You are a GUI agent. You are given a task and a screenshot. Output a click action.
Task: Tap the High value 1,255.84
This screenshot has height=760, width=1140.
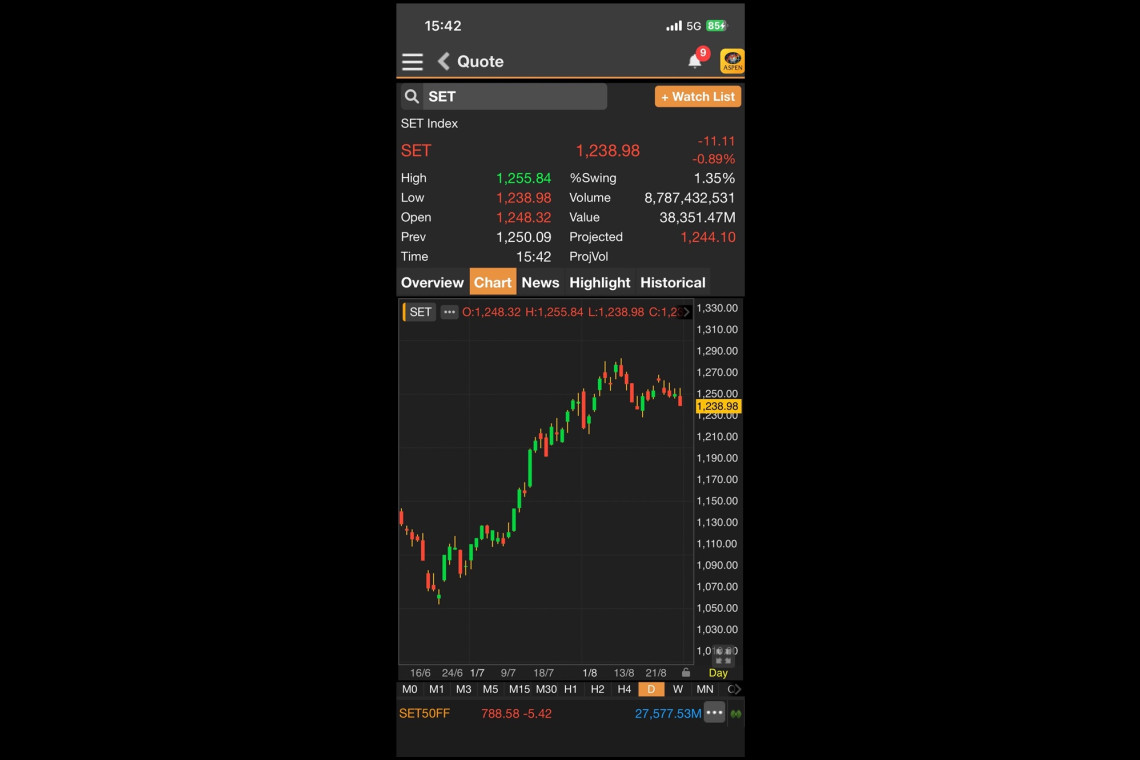tap(523, 178)
